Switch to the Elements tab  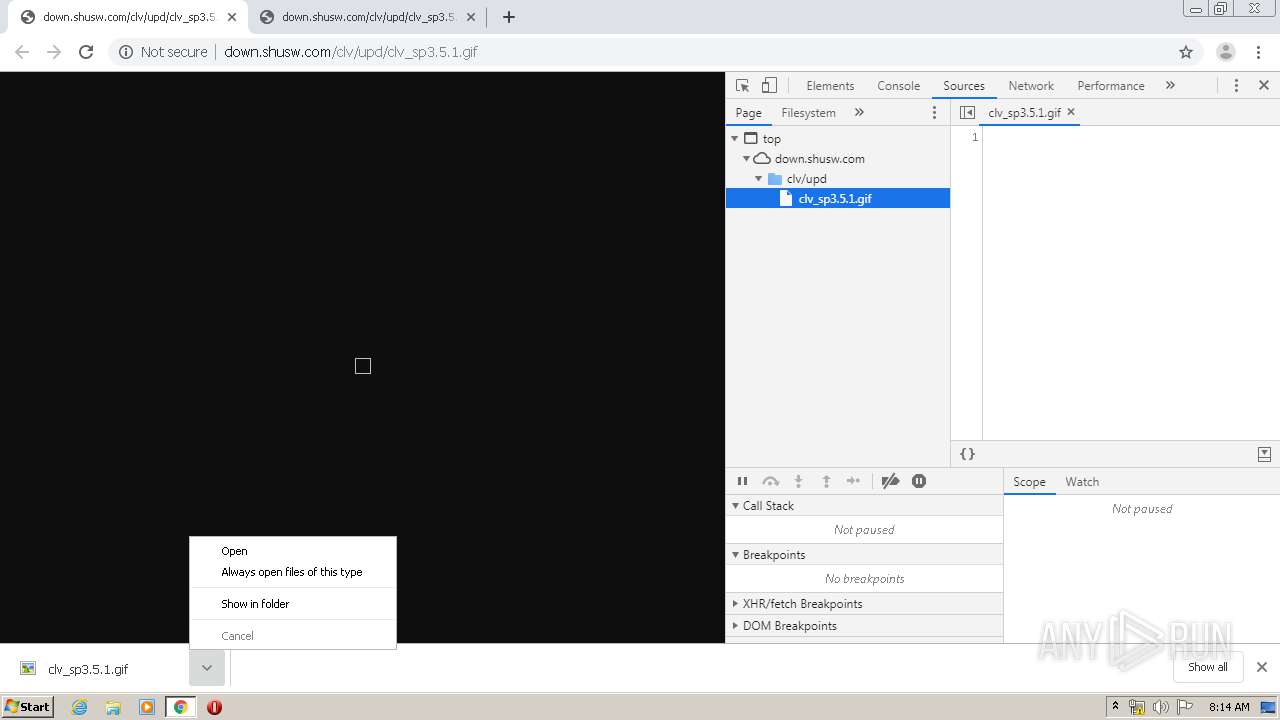click(830, 86)
